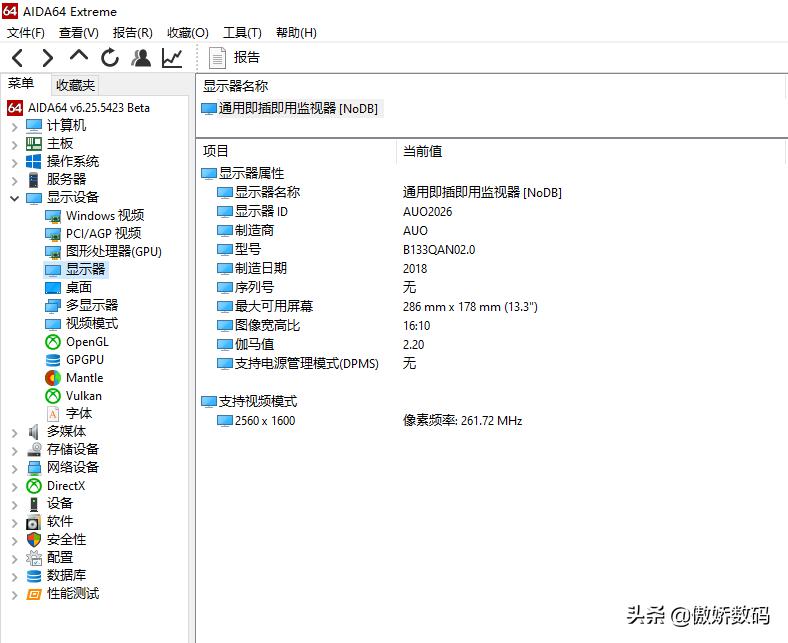Open the user/remote icon in the toolbar
The height and width of the screenshot is (643, 788).
[141, 58]
